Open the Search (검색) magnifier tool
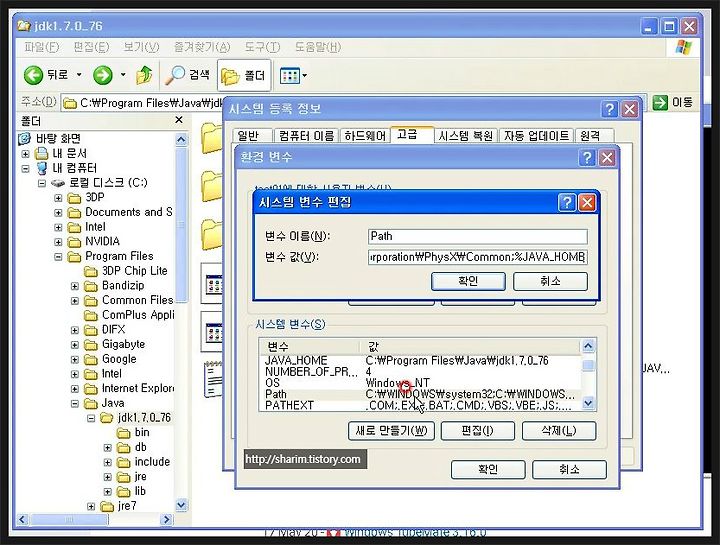This screenshot has height=545, width=720. (187, 75)
